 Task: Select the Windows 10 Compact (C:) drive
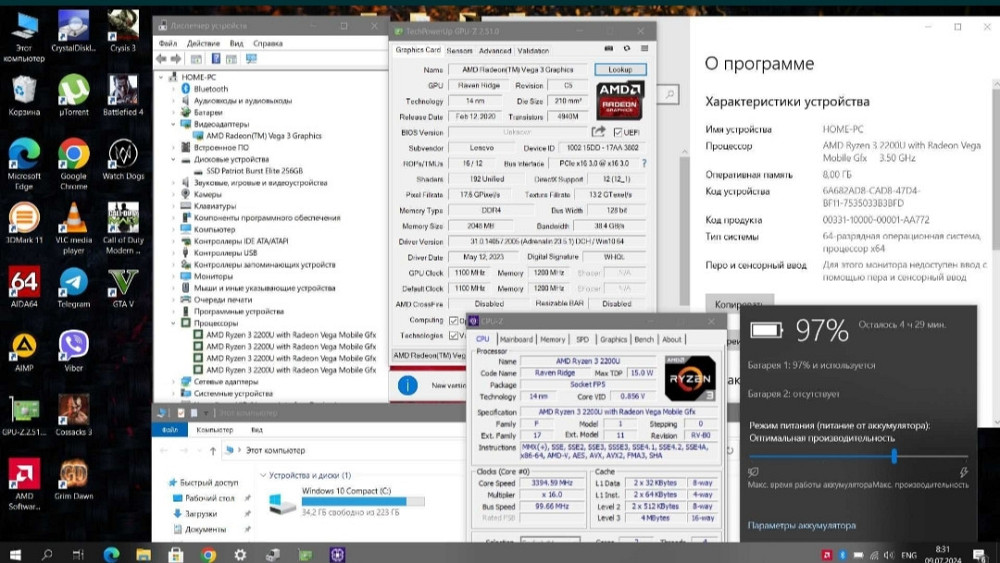346,501
